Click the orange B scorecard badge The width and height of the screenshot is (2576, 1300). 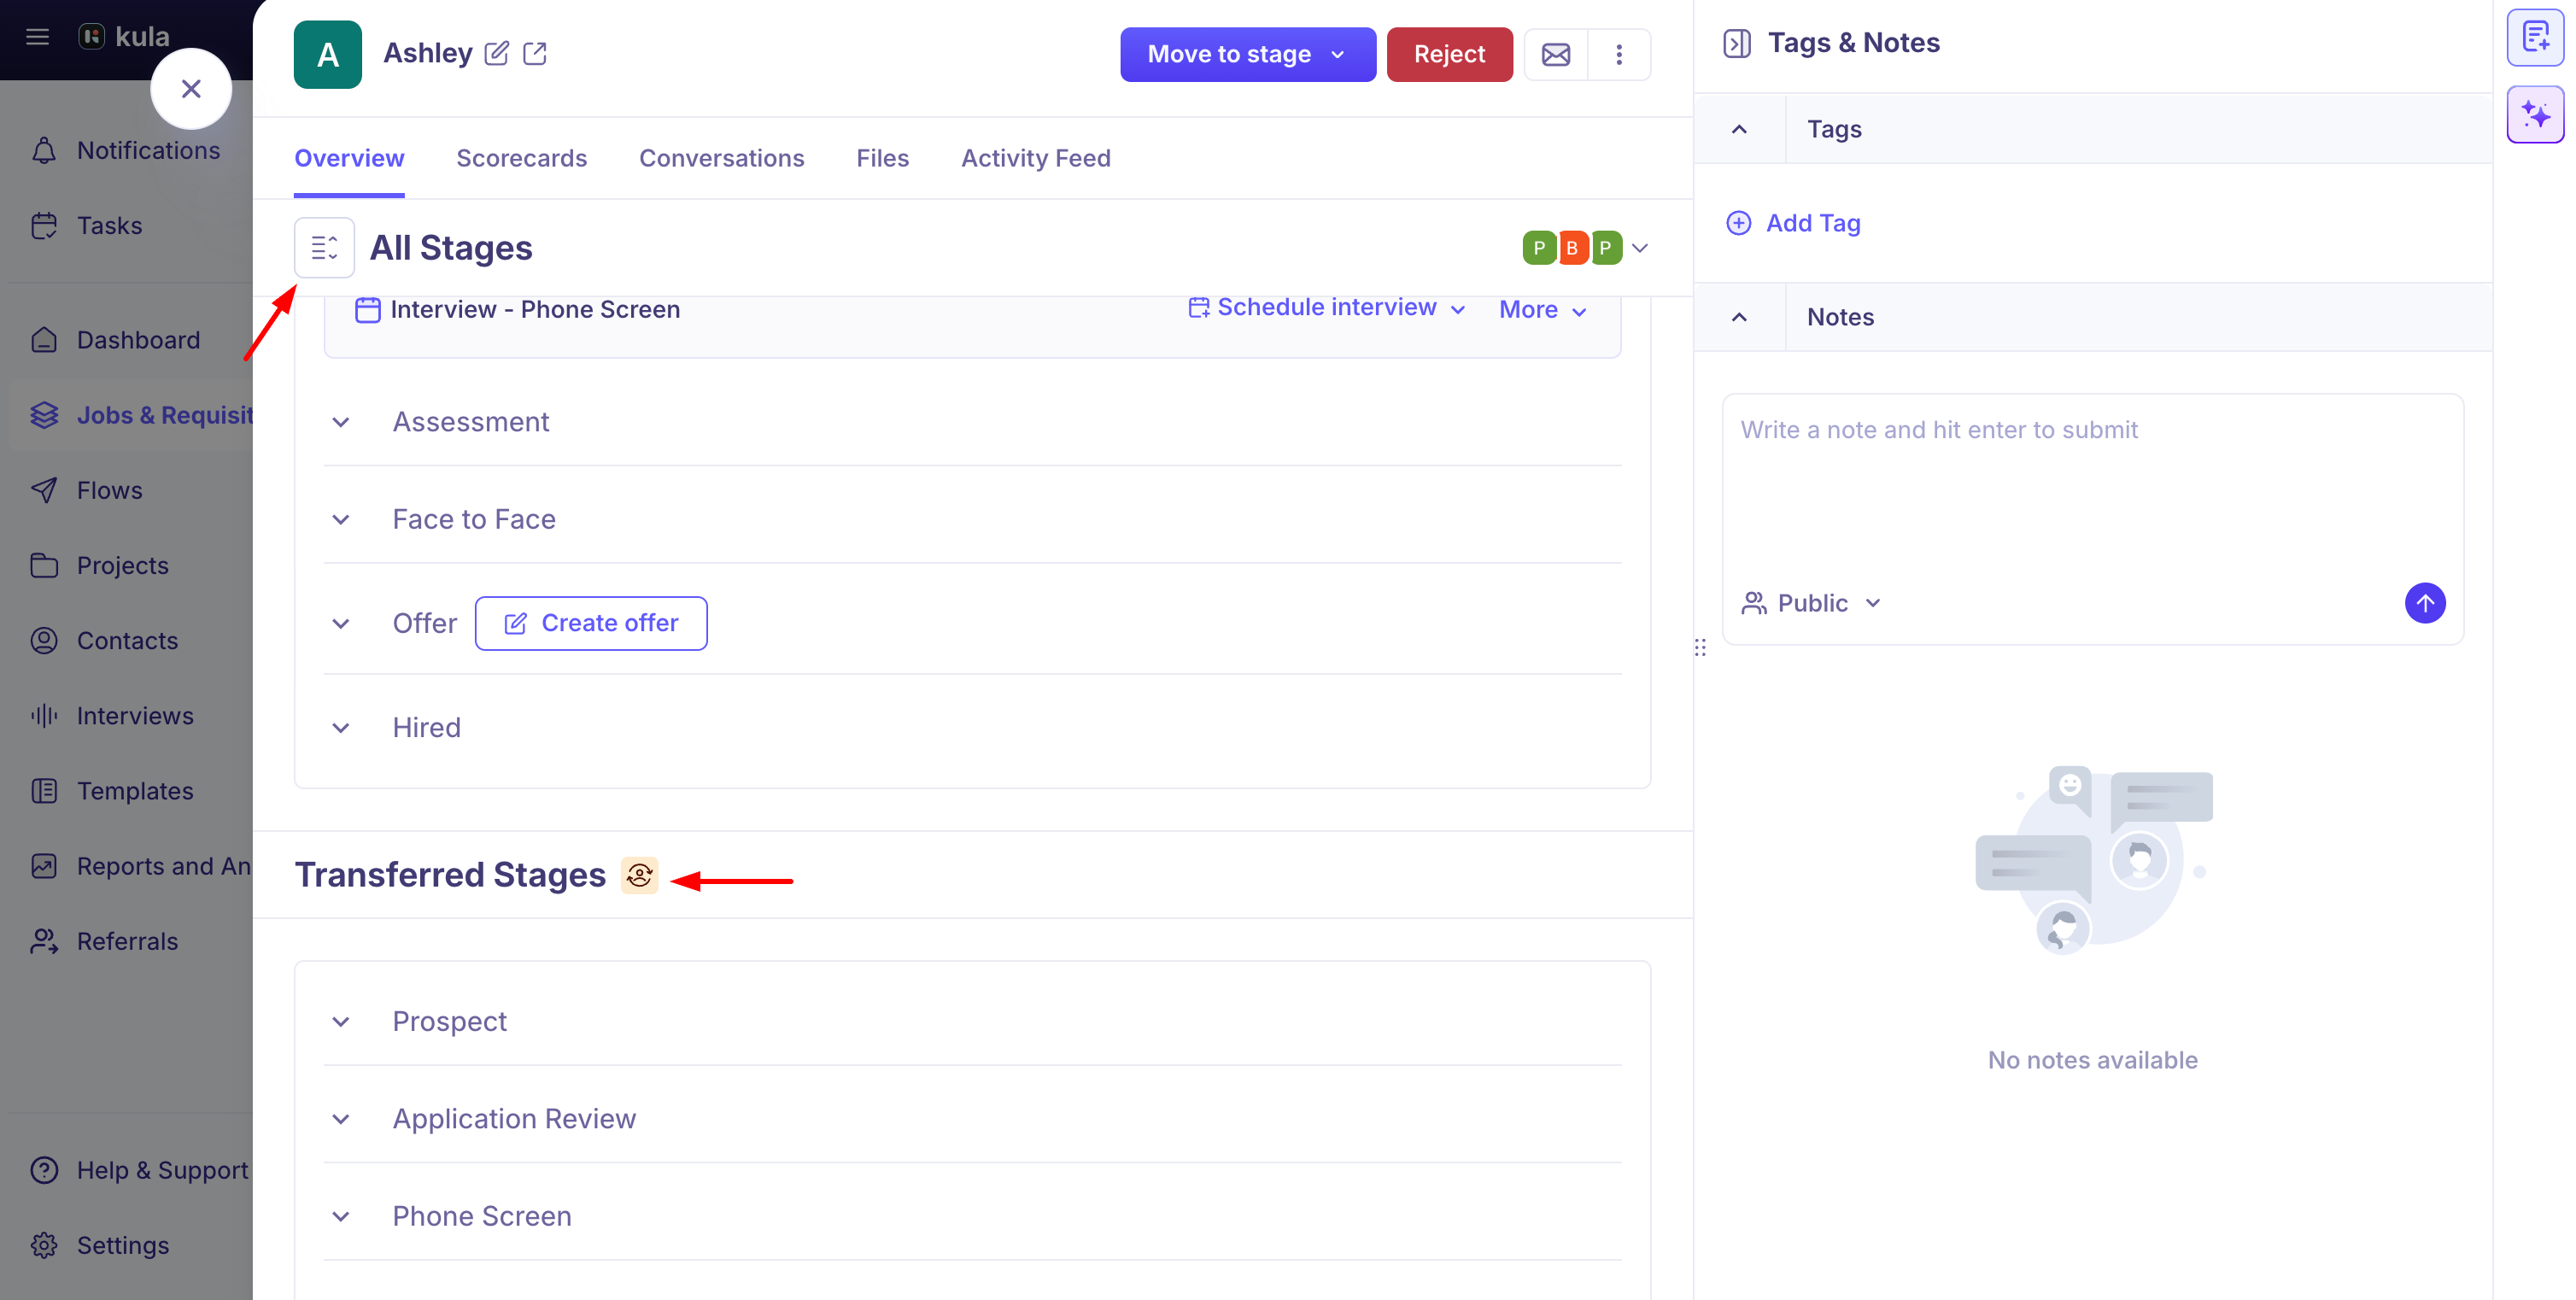(x=1572, y=247)
